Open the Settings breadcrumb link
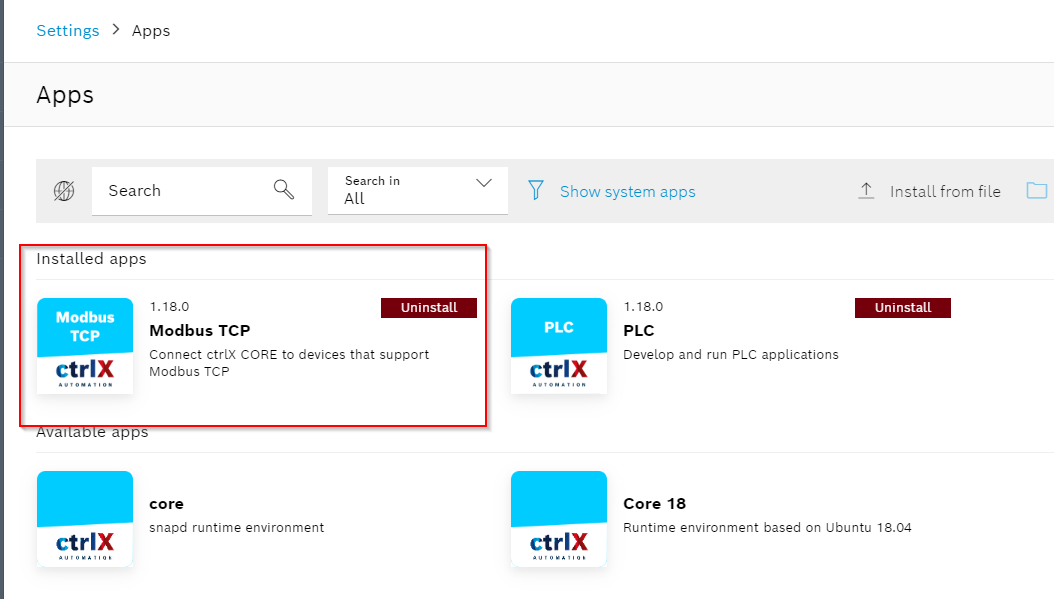 click(x=67, y=31)
